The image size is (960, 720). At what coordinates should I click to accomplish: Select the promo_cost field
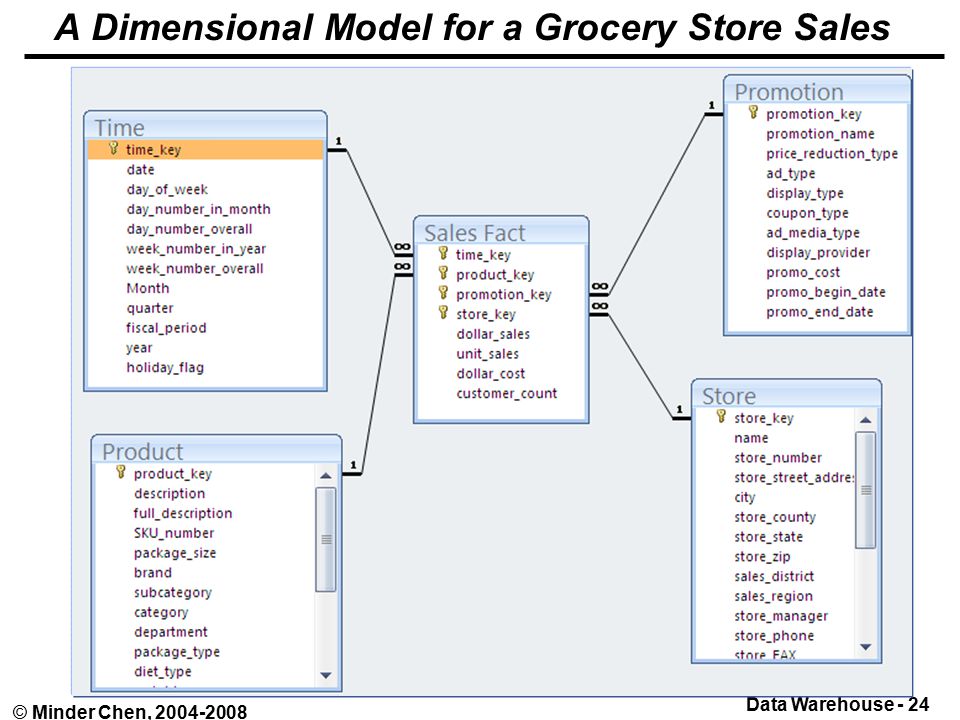803,272
